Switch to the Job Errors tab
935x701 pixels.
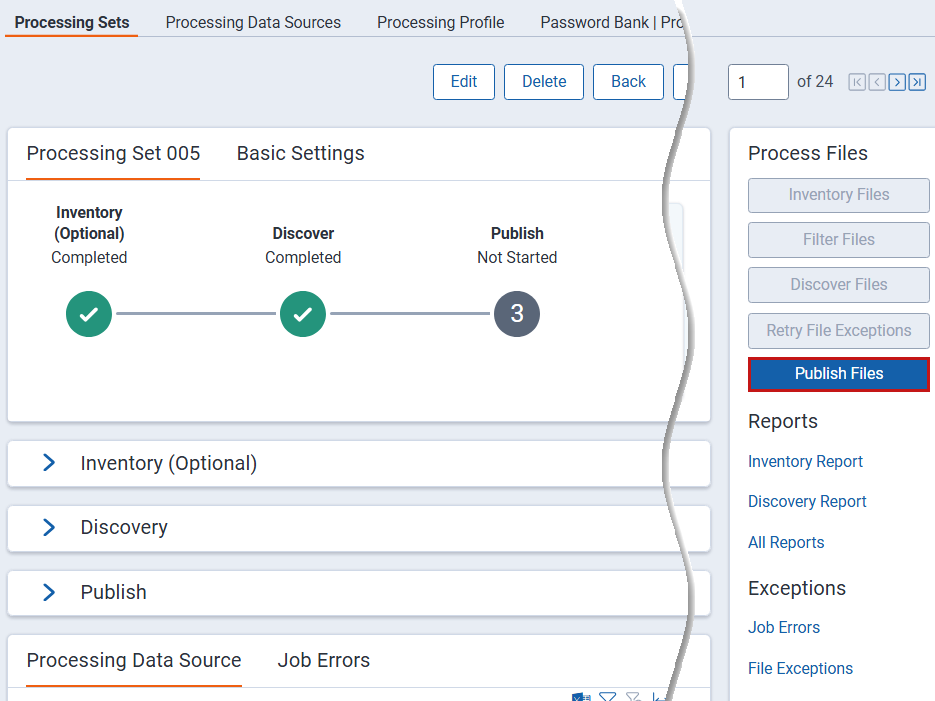(323, 660)
